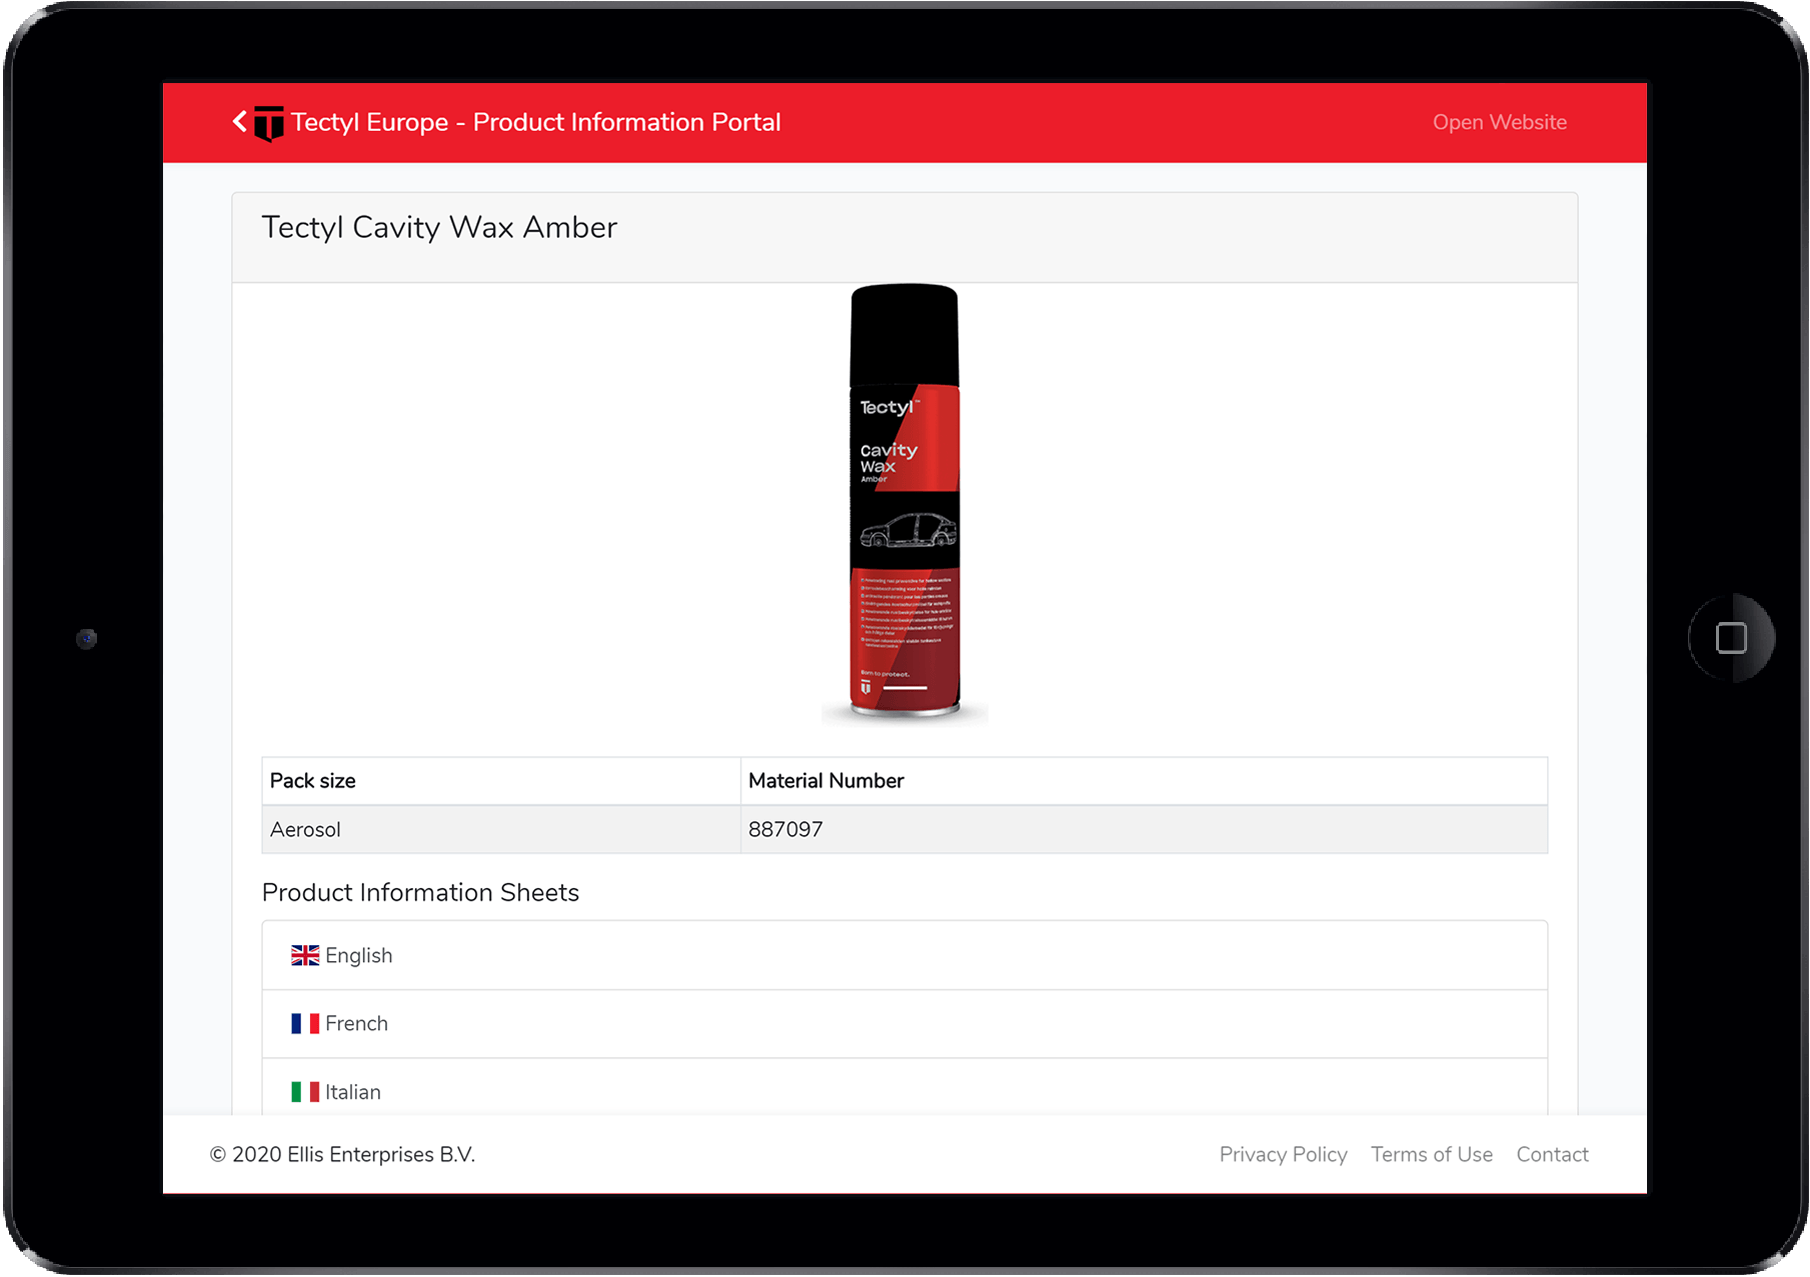The image size is (1810, 1277).
Task: Click the French flag icon
Action: pyautogui.click(x=305, y=1023)
